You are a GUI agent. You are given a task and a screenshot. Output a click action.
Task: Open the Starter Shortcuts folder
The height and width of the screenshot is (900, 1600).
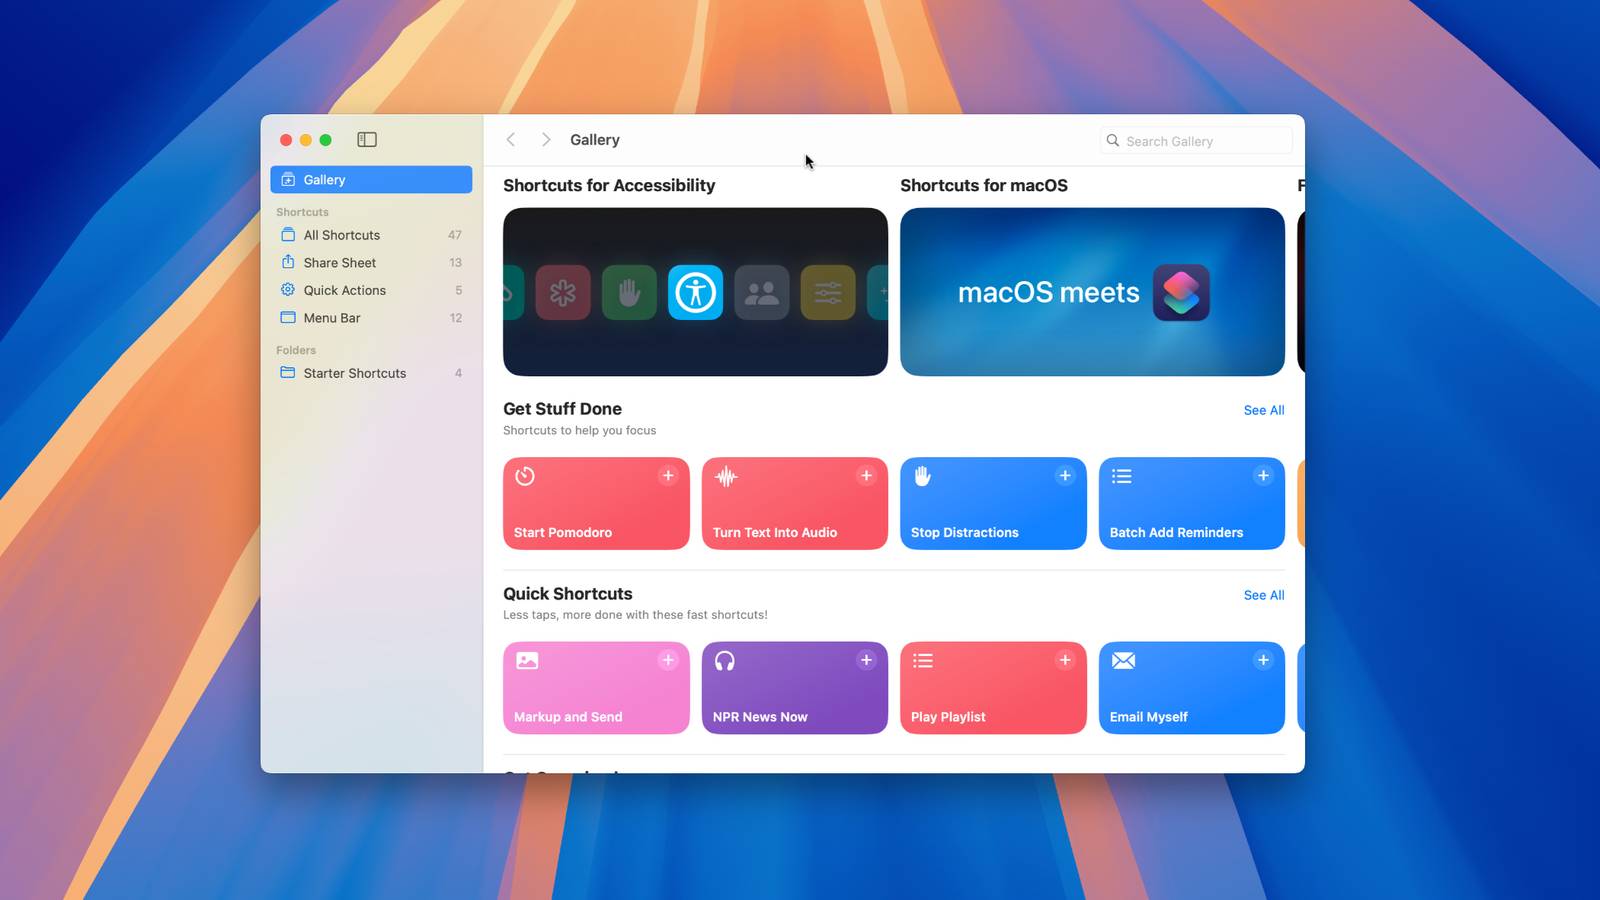point(355,373)
